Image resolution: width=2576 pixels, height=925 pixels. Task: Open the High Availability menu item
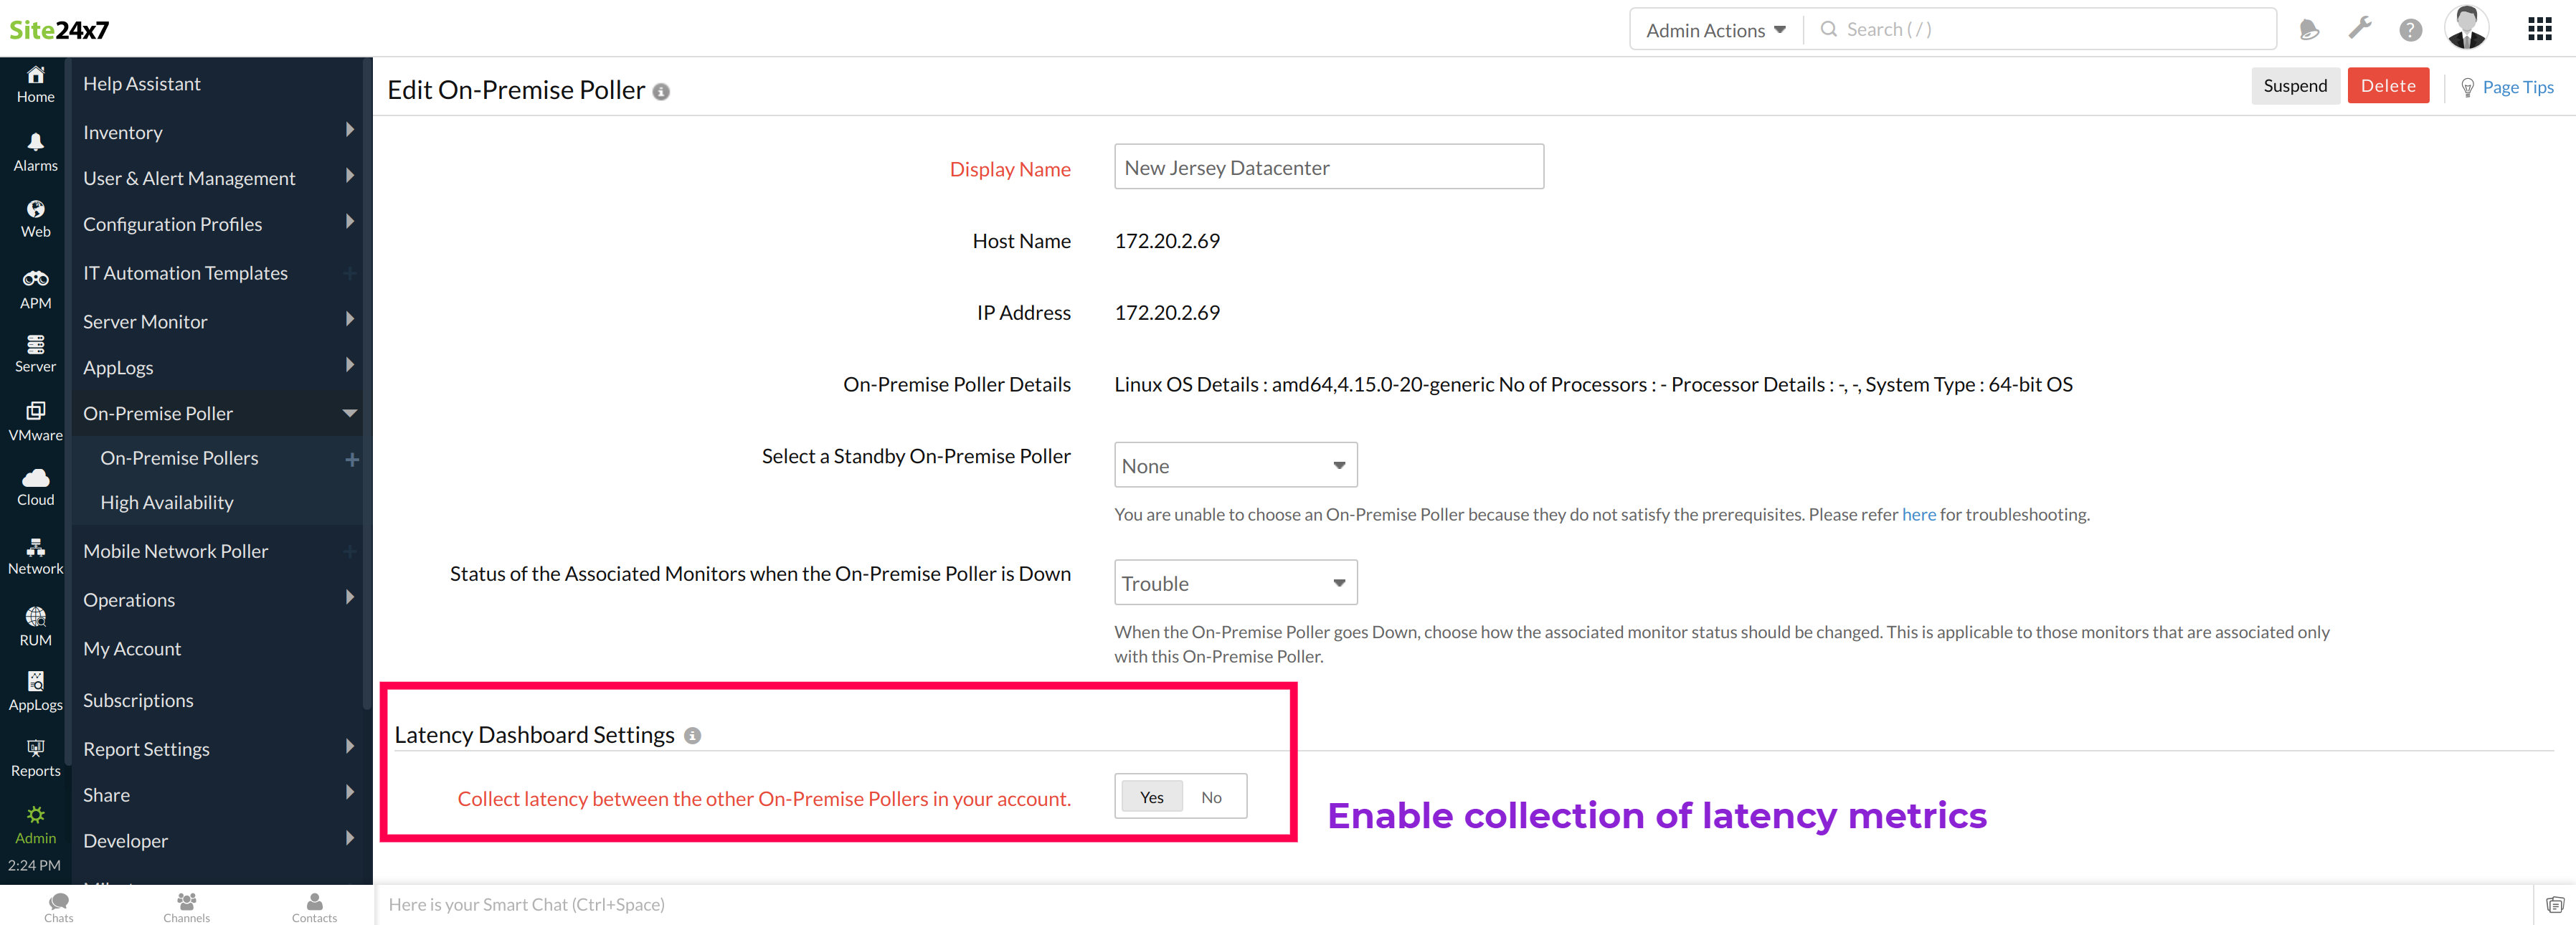click(x=167, y=501)
